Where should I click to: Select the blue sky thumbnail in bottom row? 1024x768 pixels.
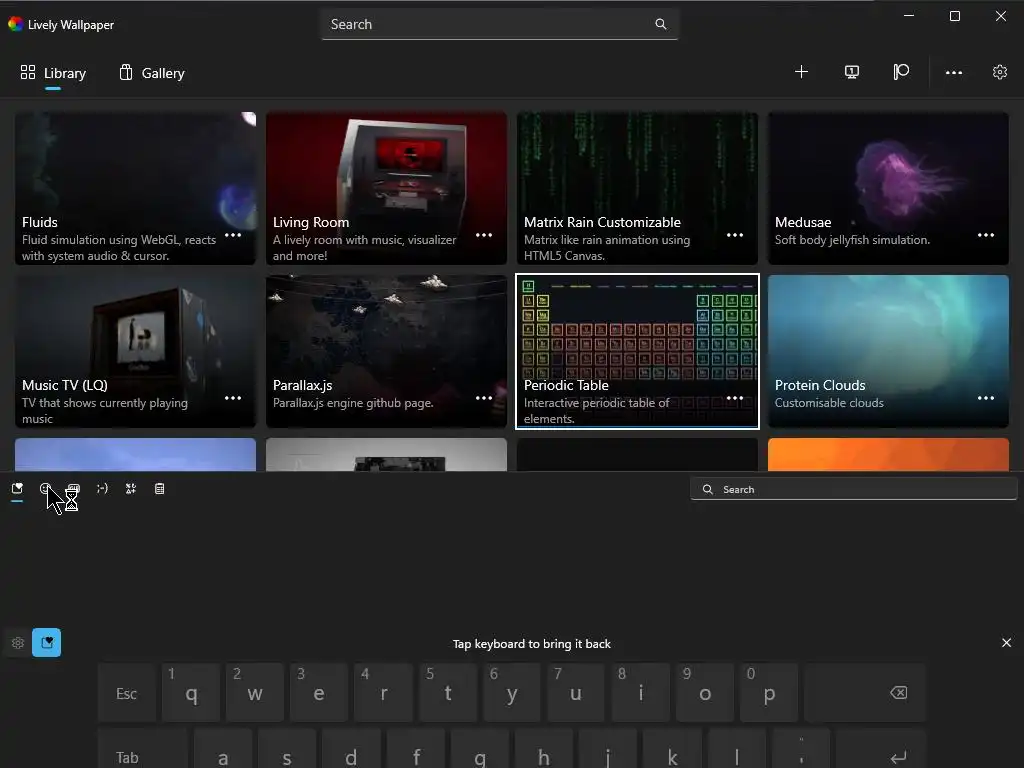click(x=135, y=455)
